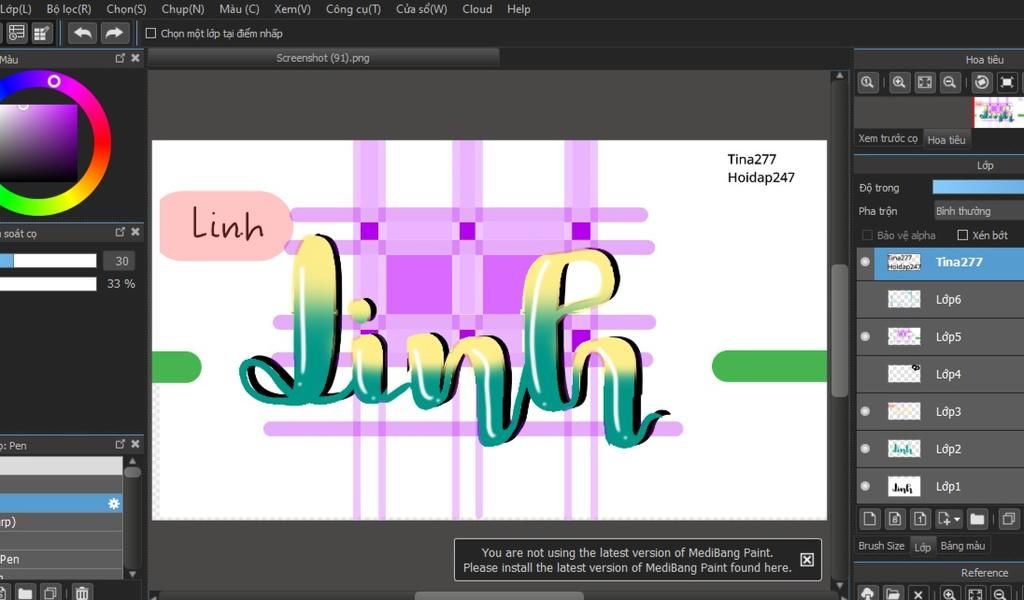Hide the Lớp2 layer
The width and height of the screenshot is (1024, 600).
coord(865,449)
